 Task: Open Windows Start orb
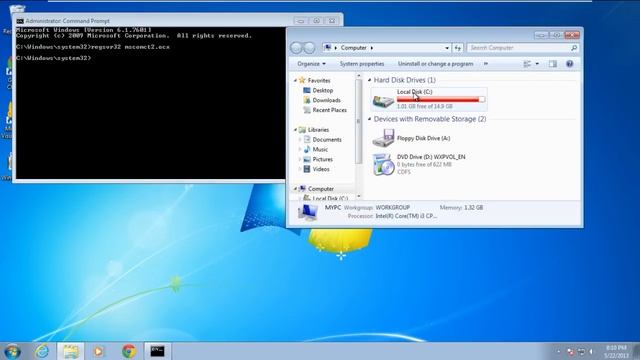[13, 351]
